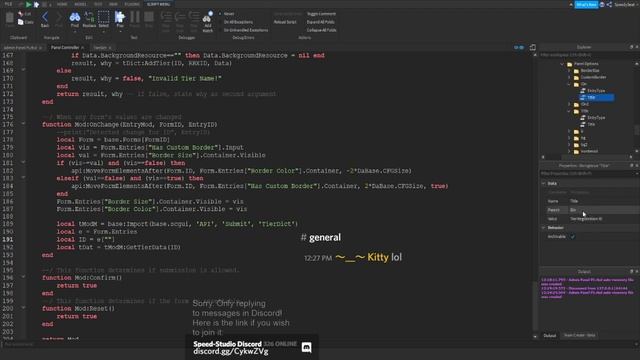Click the Step Over debugger icon
The height and width of the screenshot is (360, 640).
pos(180,17)
